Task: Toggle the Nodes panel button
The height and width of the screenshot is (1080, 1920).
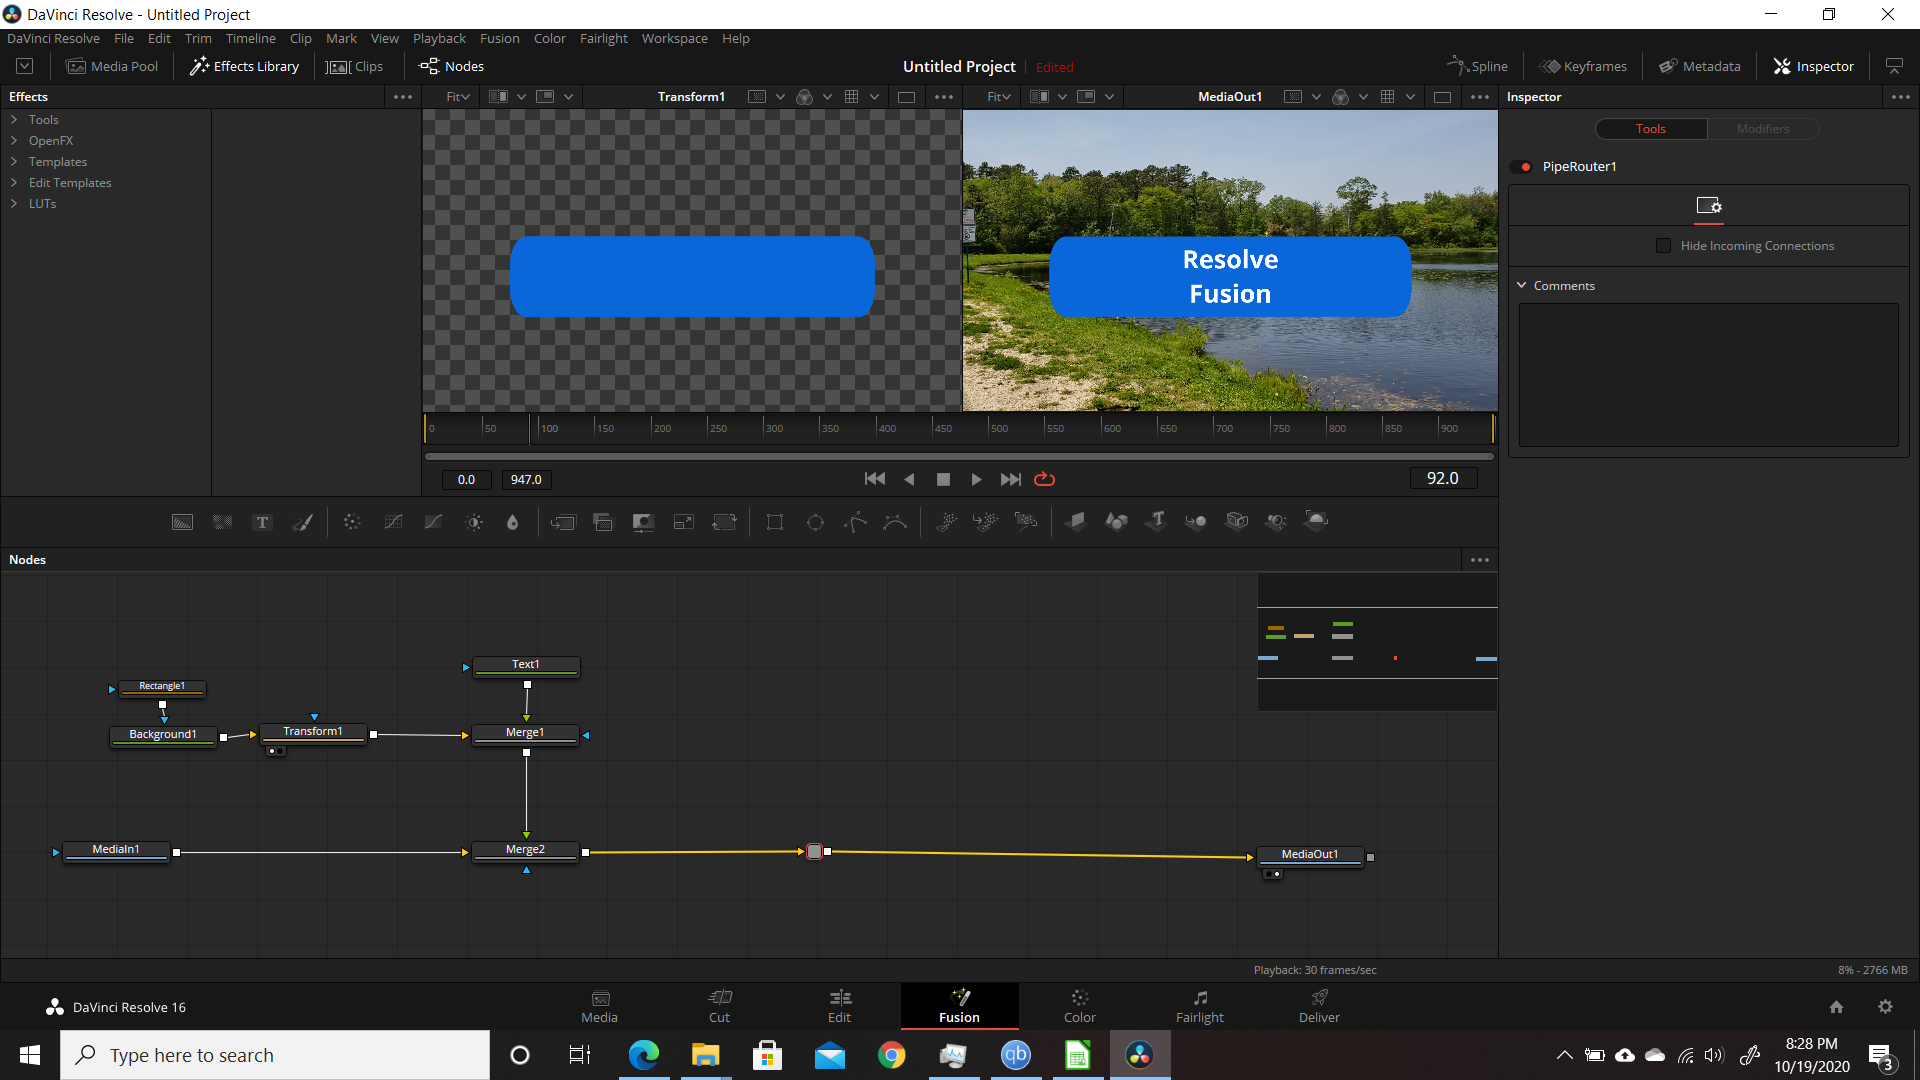Action: coord(452,66)
